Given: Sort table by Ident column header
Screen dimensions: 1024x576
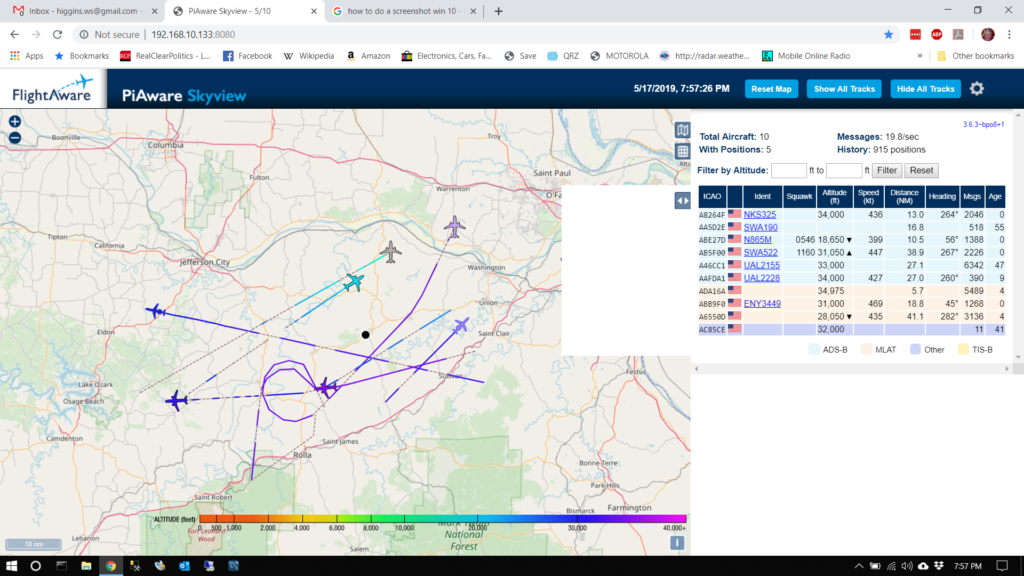Looking at the screenshot, I should pos(762,197).
